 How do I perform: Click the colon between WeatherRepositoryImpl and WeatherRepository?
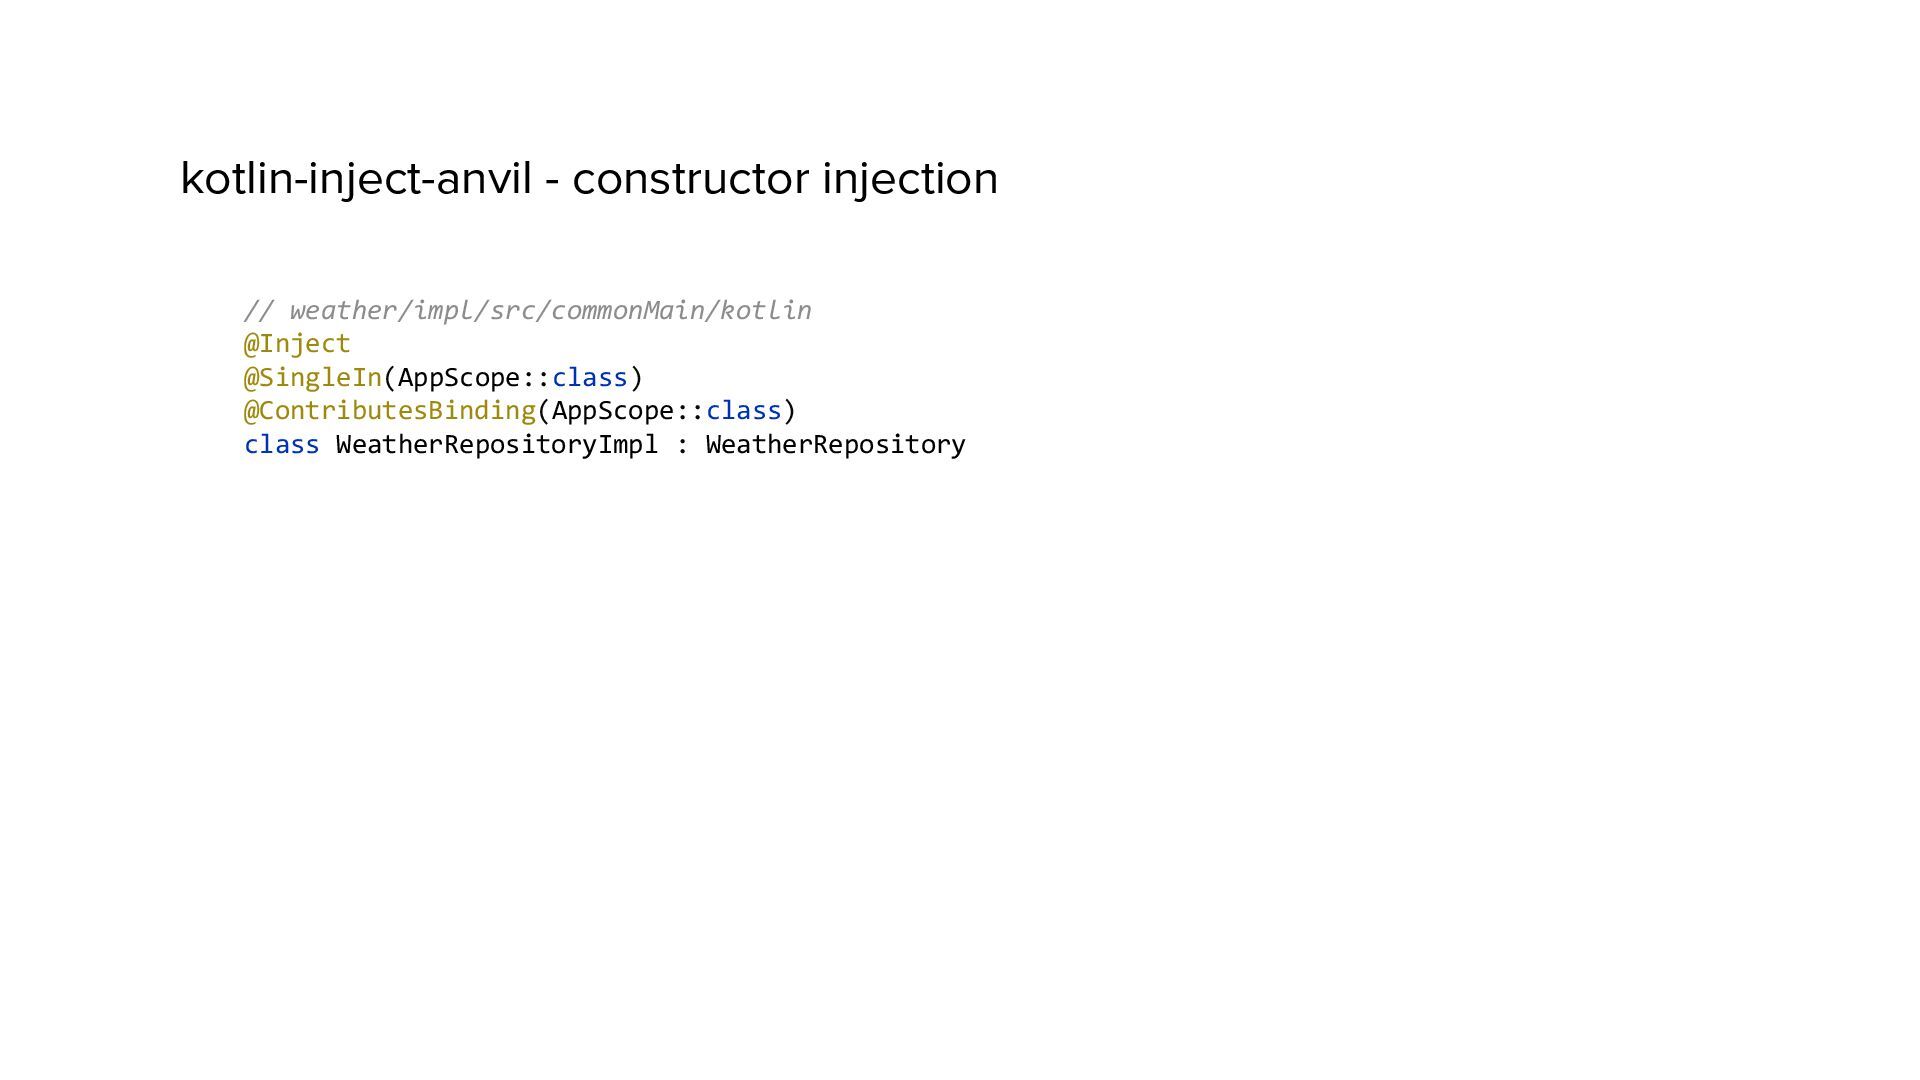click(x=683, y=446)
